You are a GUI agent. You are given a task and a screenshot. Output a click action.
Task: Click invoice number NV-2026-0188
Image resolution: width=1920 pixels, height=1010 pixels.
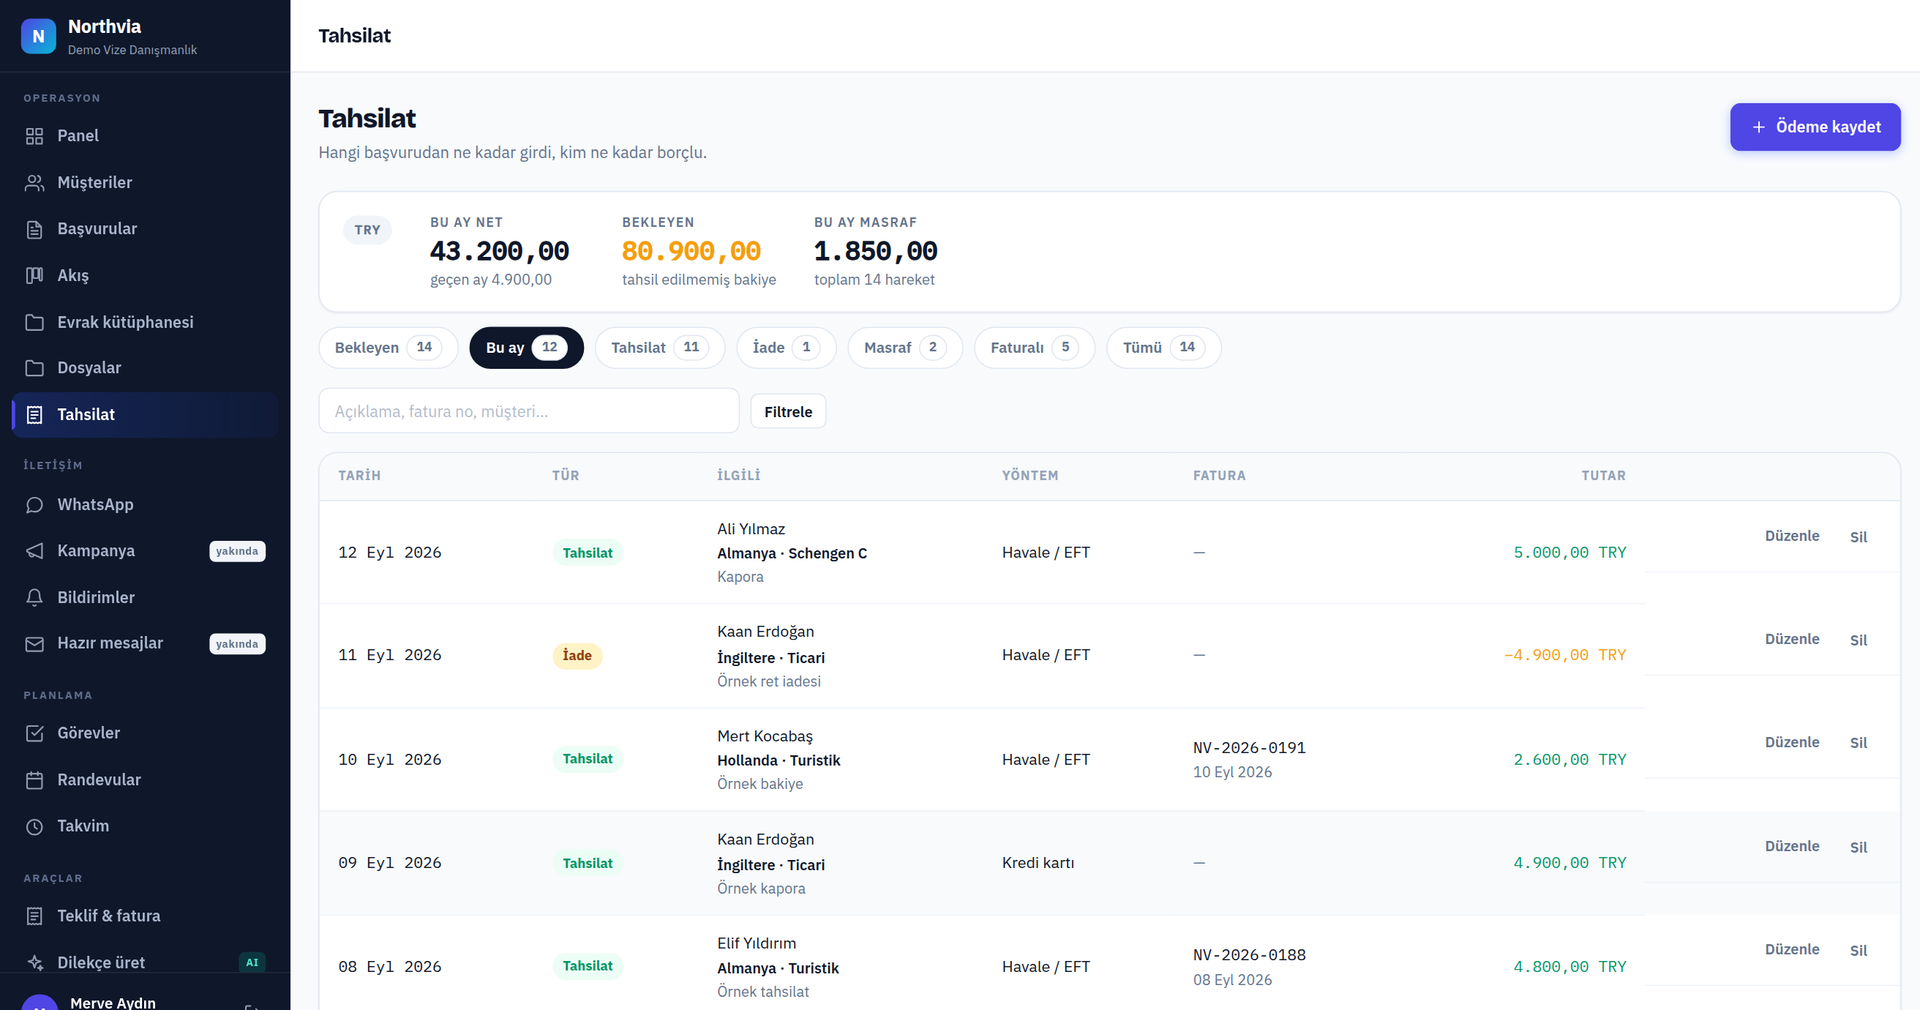(1249, 955)
